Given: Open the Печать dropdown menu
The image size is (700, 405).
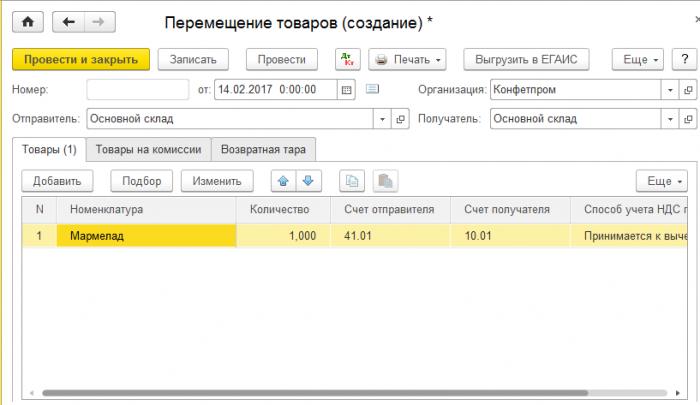Looking at the screenshot, I should click(407, 59).
